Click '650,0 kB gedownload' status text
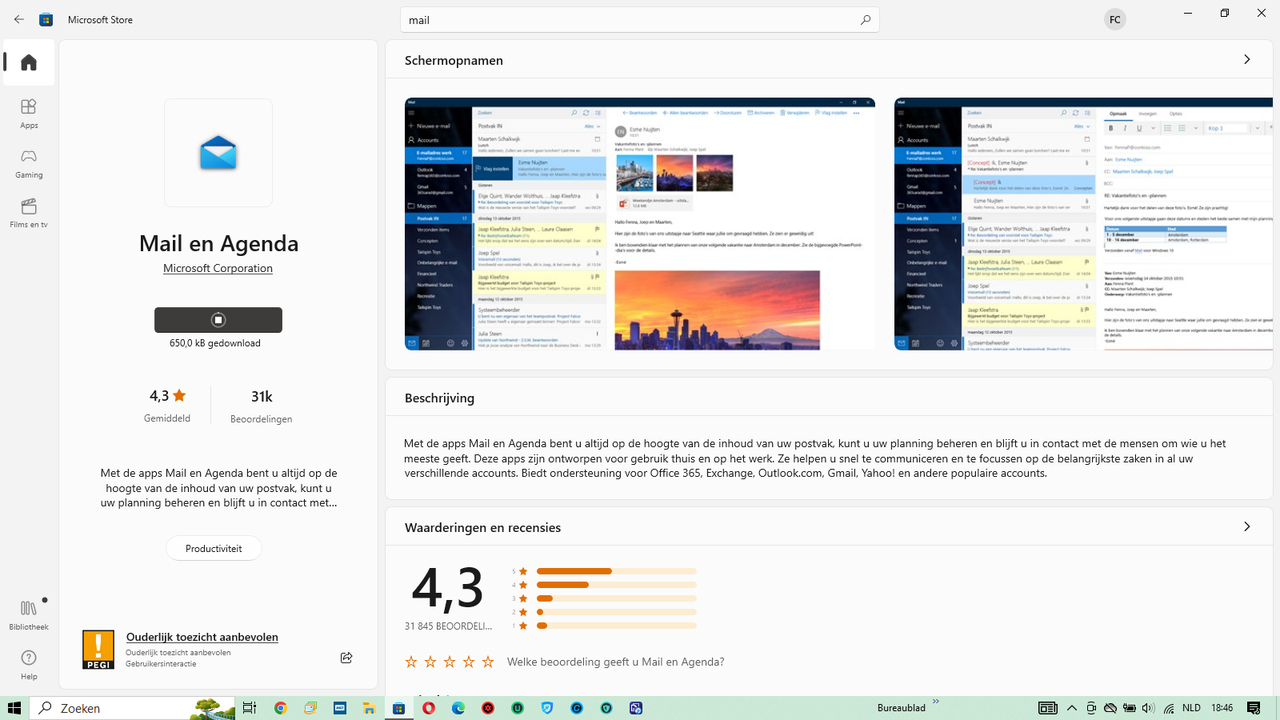Screen dimensions: 1280x720 215,343
